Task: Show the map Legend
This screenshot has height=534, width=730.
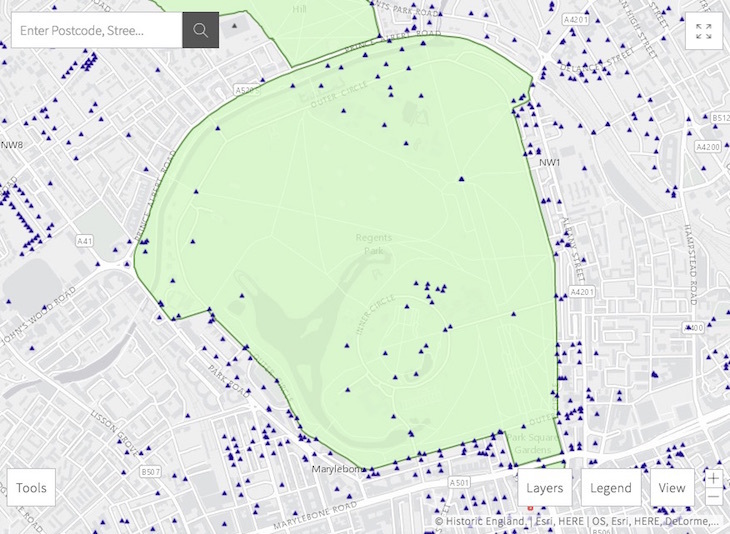Action: pyautogui.click(x=610, y=488)
